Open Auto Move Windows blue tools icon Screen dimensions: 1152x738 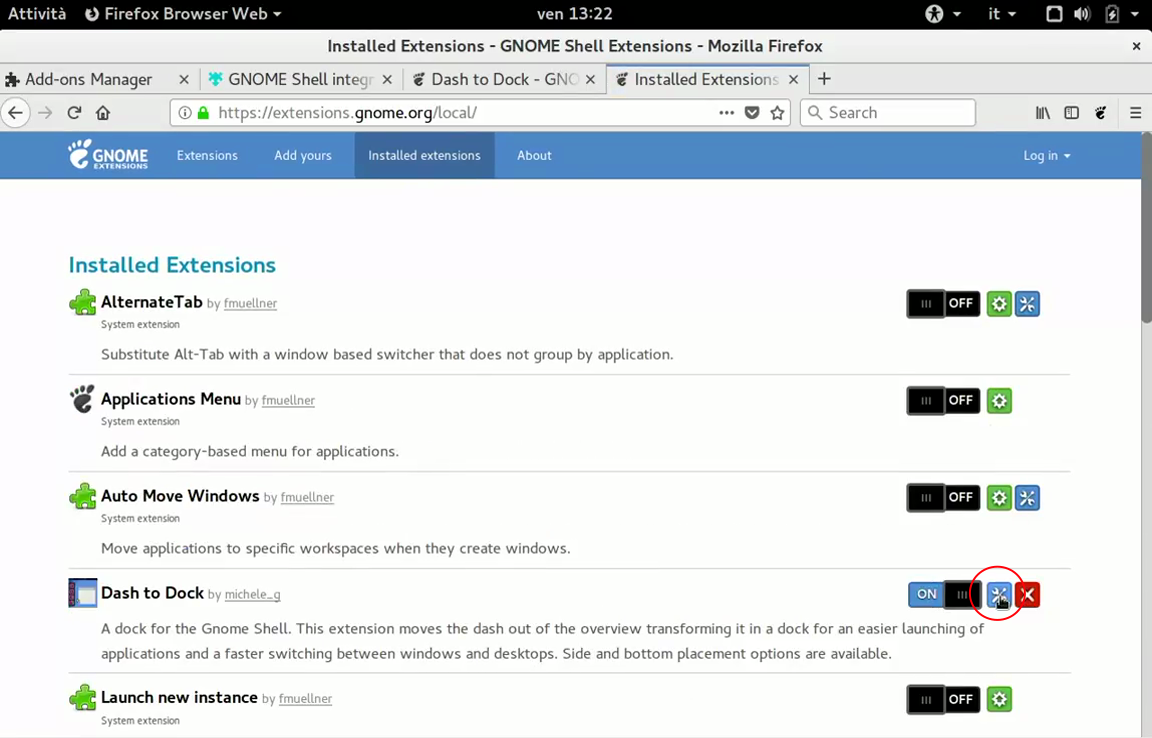pyautogui.click(x=1028, y=498)
